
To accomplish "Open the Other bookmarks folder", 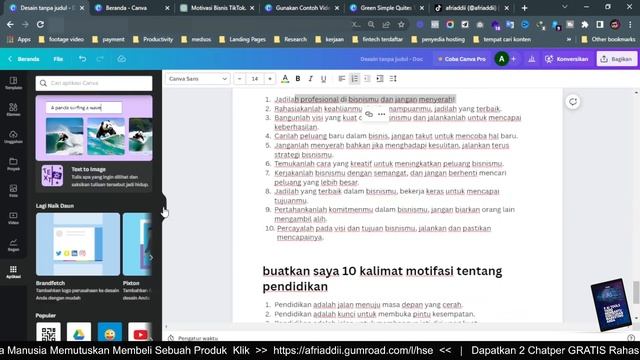I will (608, 39).
